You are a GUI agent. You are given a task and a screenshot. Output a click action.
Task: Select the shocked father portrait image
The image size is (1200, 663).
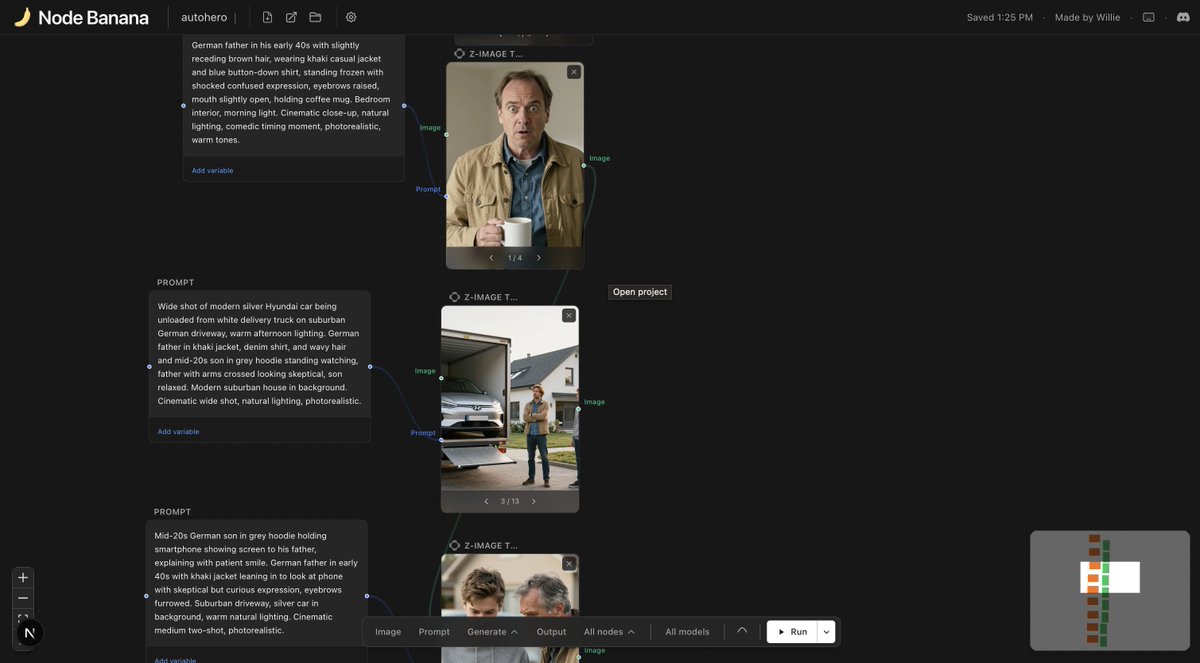click(x=515, y=155)
